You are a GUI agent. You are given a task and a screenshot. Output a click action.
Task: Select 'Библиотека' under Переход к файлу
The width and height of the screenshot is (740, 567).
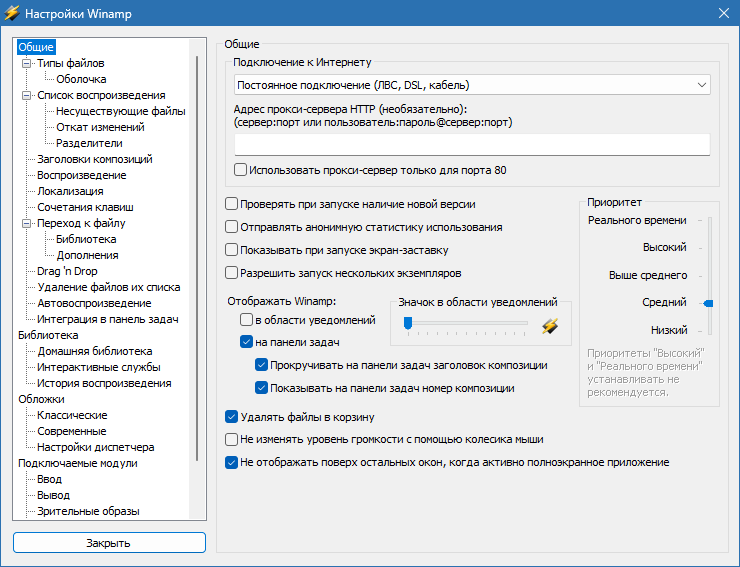[x=86, y=239]
